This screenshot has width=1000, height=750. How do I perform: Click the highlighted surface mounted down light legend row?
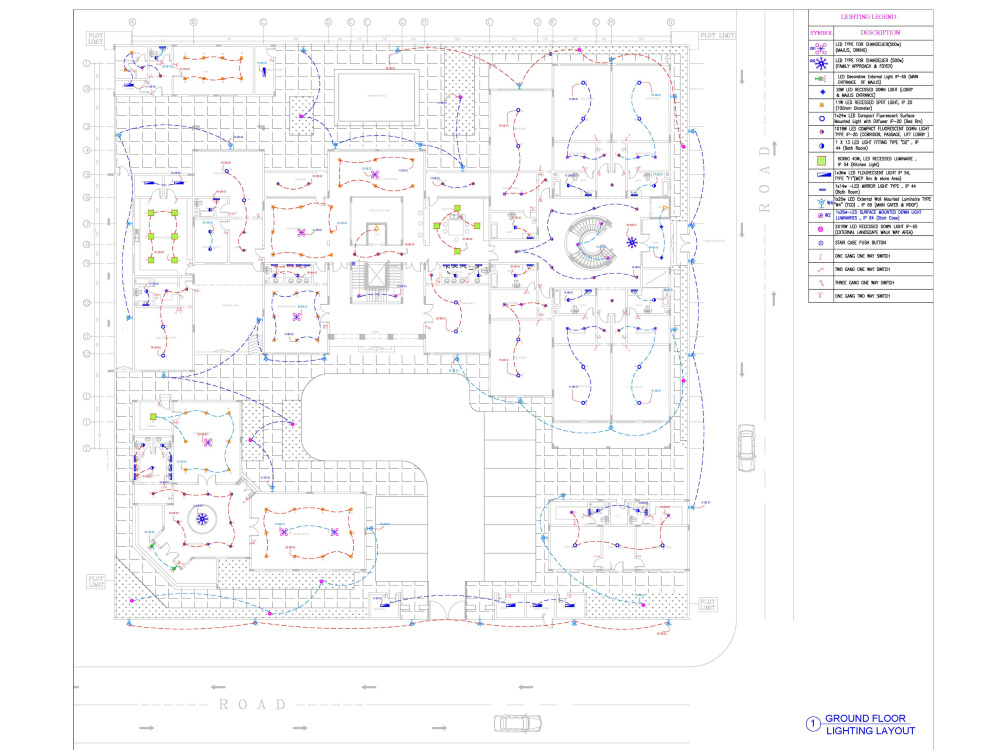coord(822,215)
